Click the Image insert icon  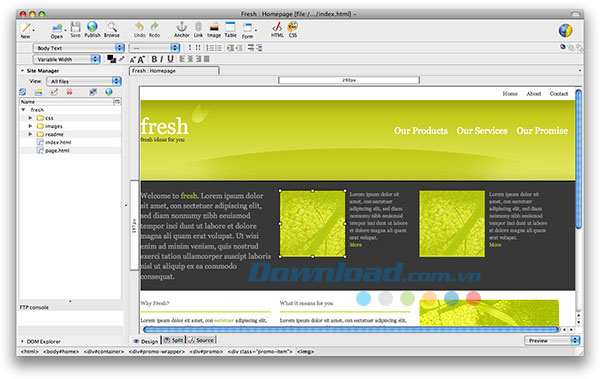tap(214, 27)
